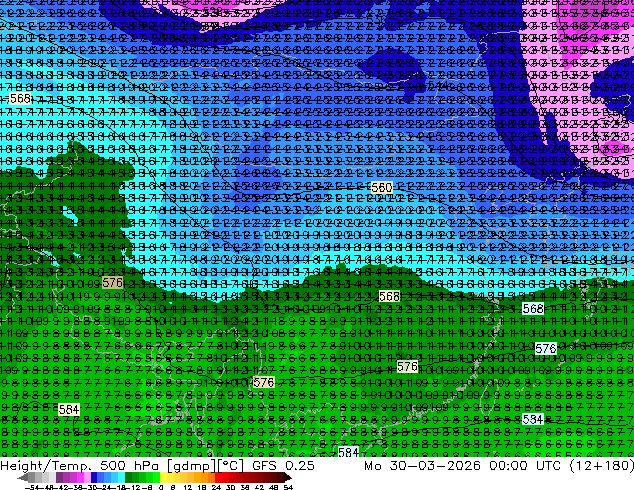Click the 568 label in the cyan area
Image resolution: width=634 pixels, height=490 pixels.
pyautogui.click(x=19, y=98)
